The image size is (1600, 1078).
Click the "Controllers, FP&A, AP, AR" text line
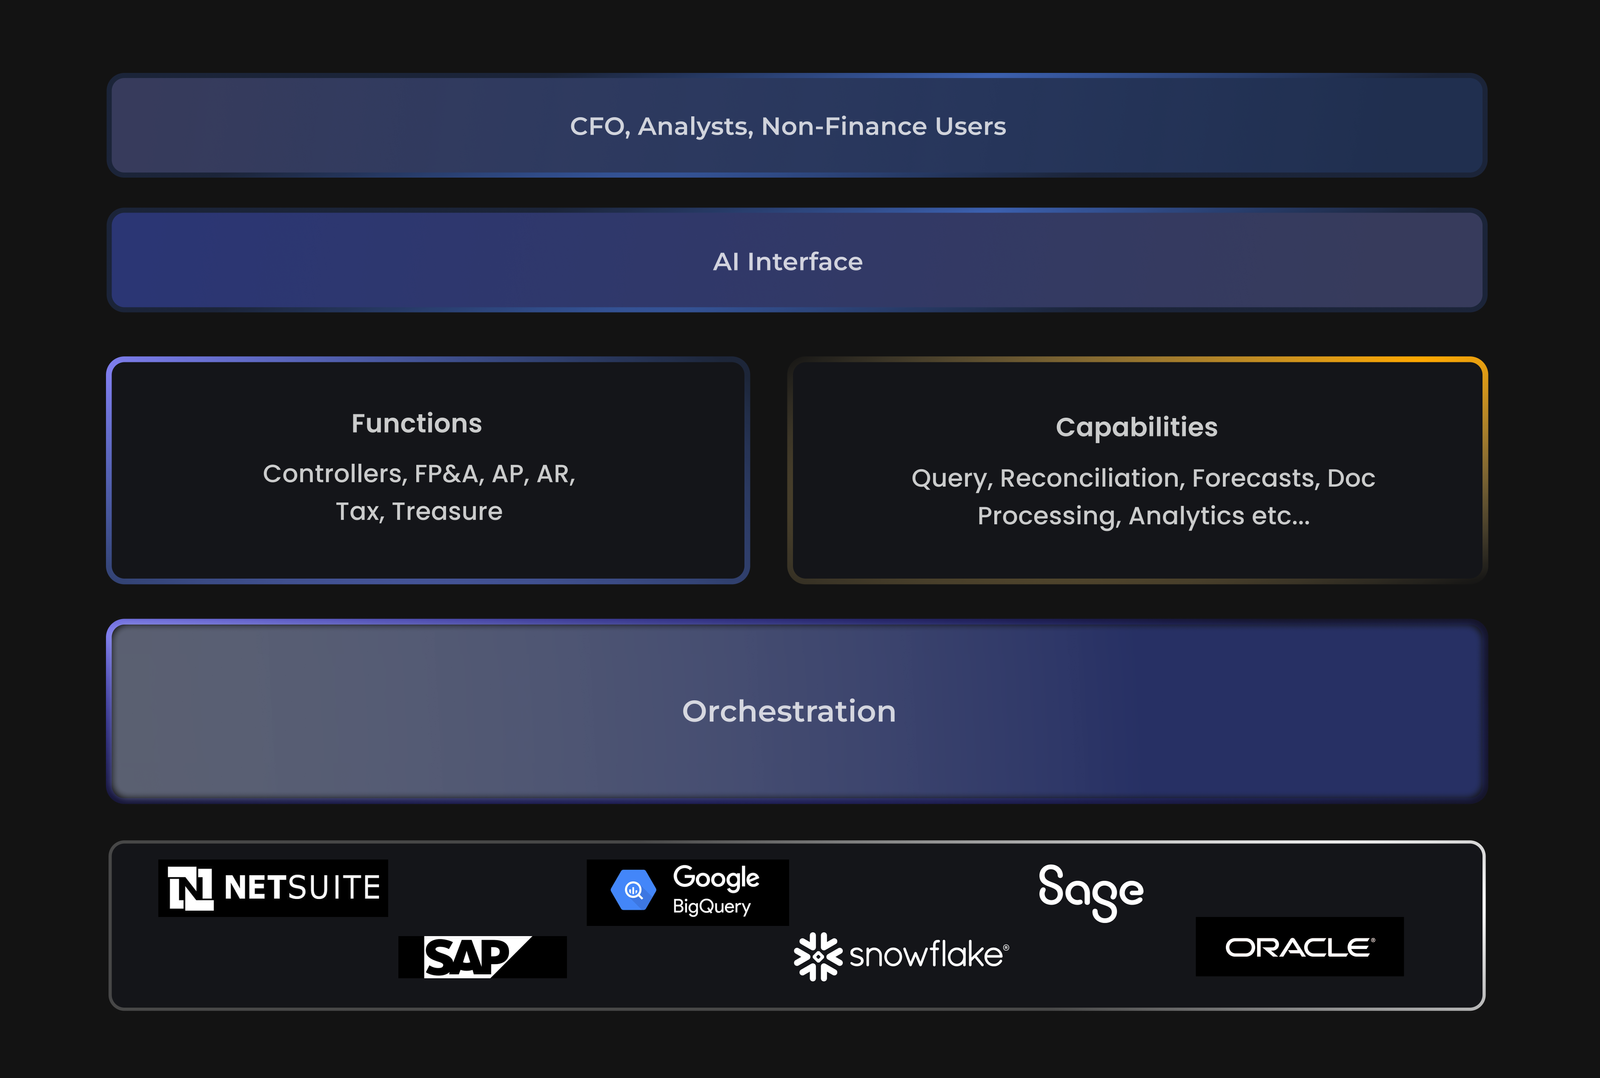coord(419,473)
